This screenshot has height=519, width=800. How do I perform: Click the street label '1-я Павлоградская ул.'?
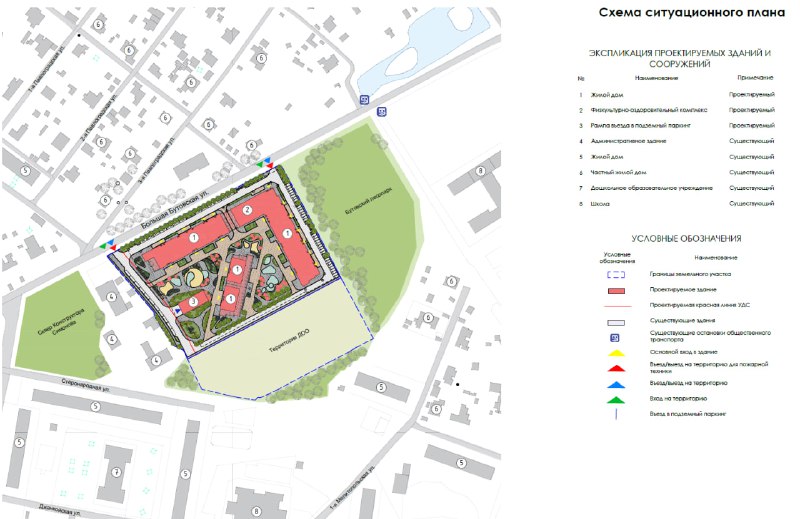click(47, 68)
